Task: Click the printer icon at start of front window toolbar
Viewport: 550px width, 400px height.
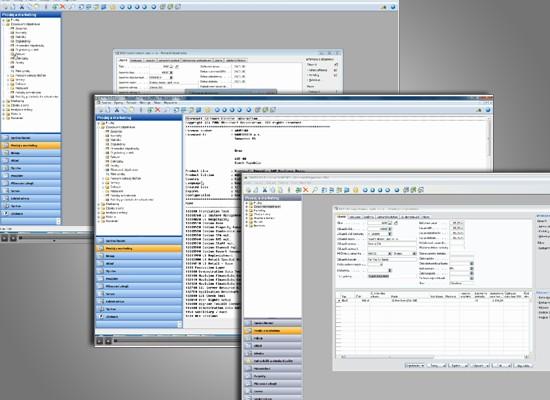Action: coord(248,190)
